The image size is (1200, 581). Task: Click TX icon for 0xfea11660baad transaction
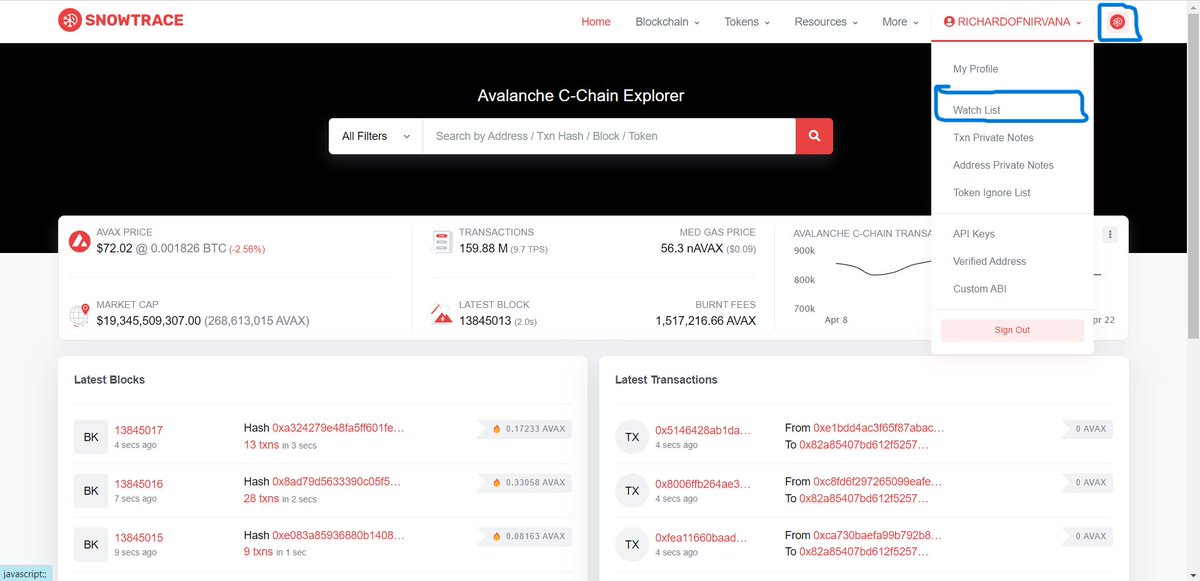point(632,545)
